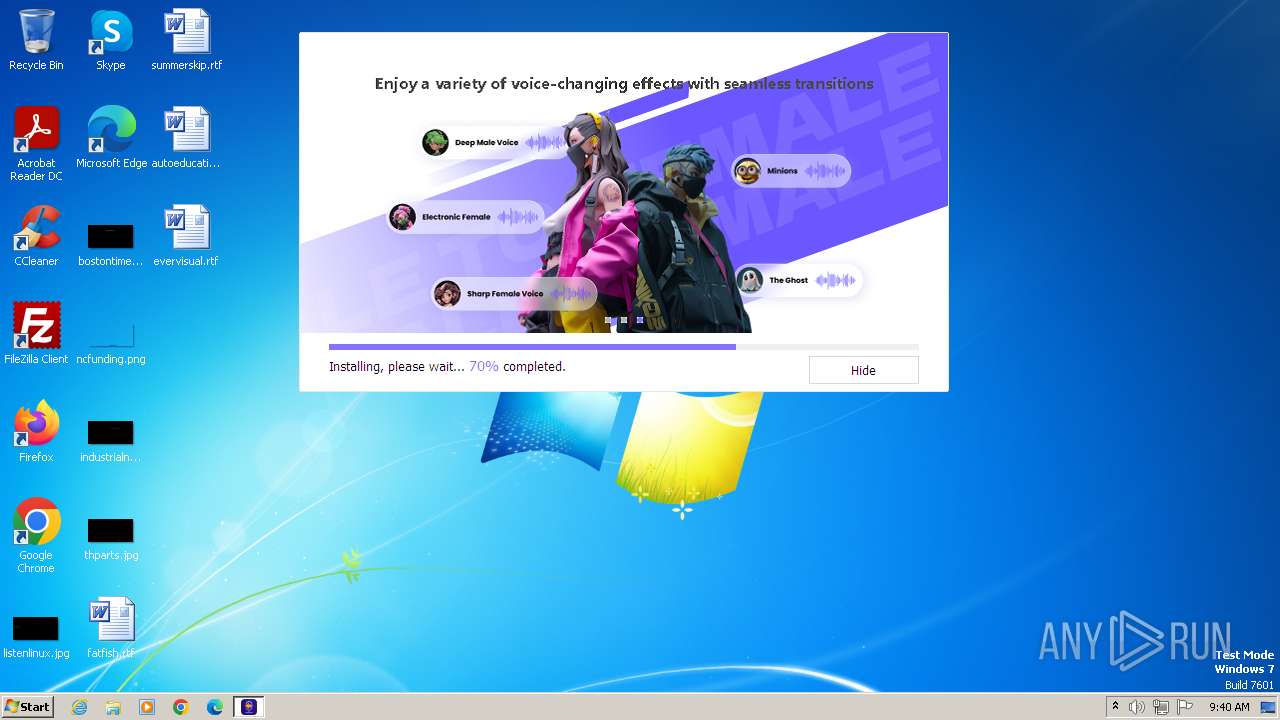The image size is (1280, 720).
Task: Select the industrialn... file icon
Action: click(111, 440)
